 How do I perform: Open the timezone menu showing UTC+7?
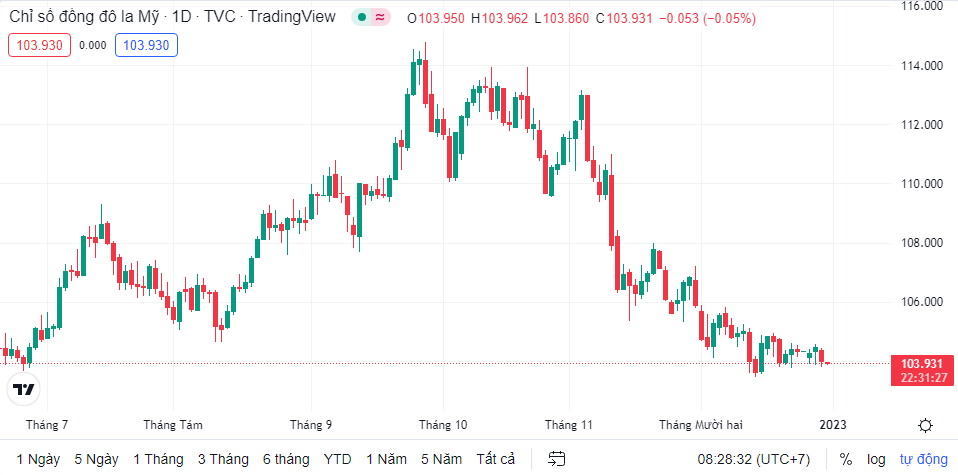coord(754,459)
